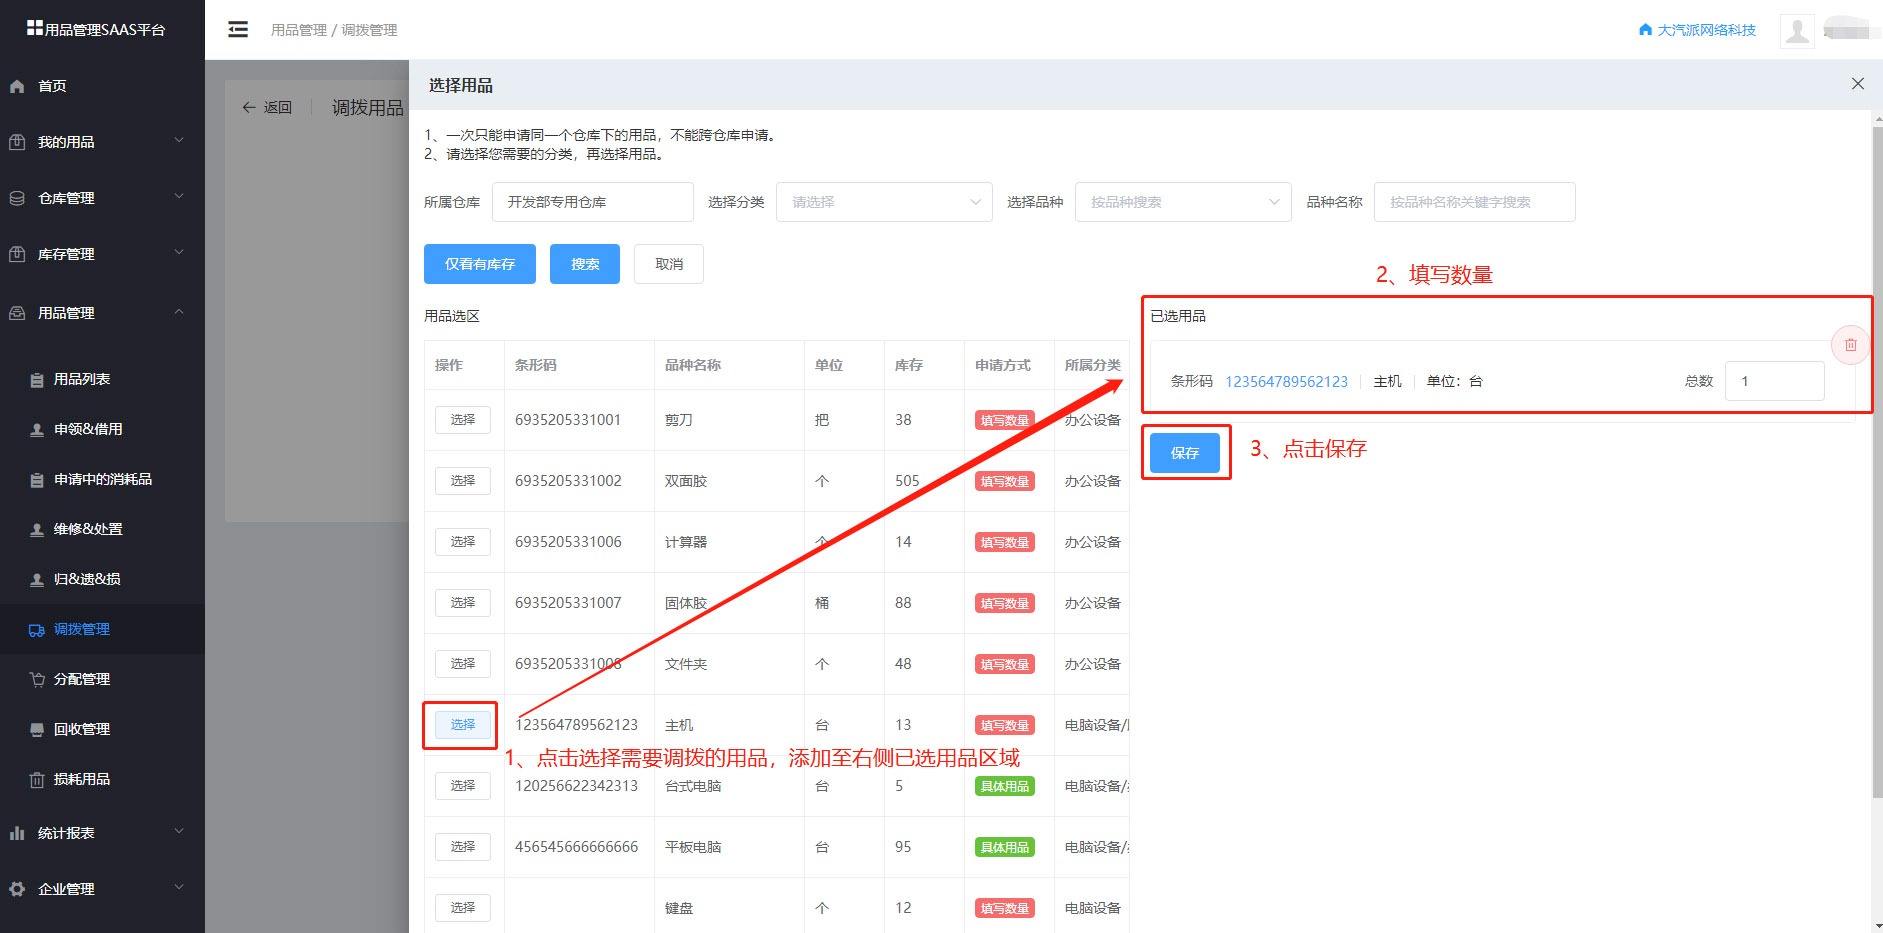The height and width of the screenshot is (933, 1883).
Task: Click the 总数 quantity input field
Action: (x=1775, y=381)
